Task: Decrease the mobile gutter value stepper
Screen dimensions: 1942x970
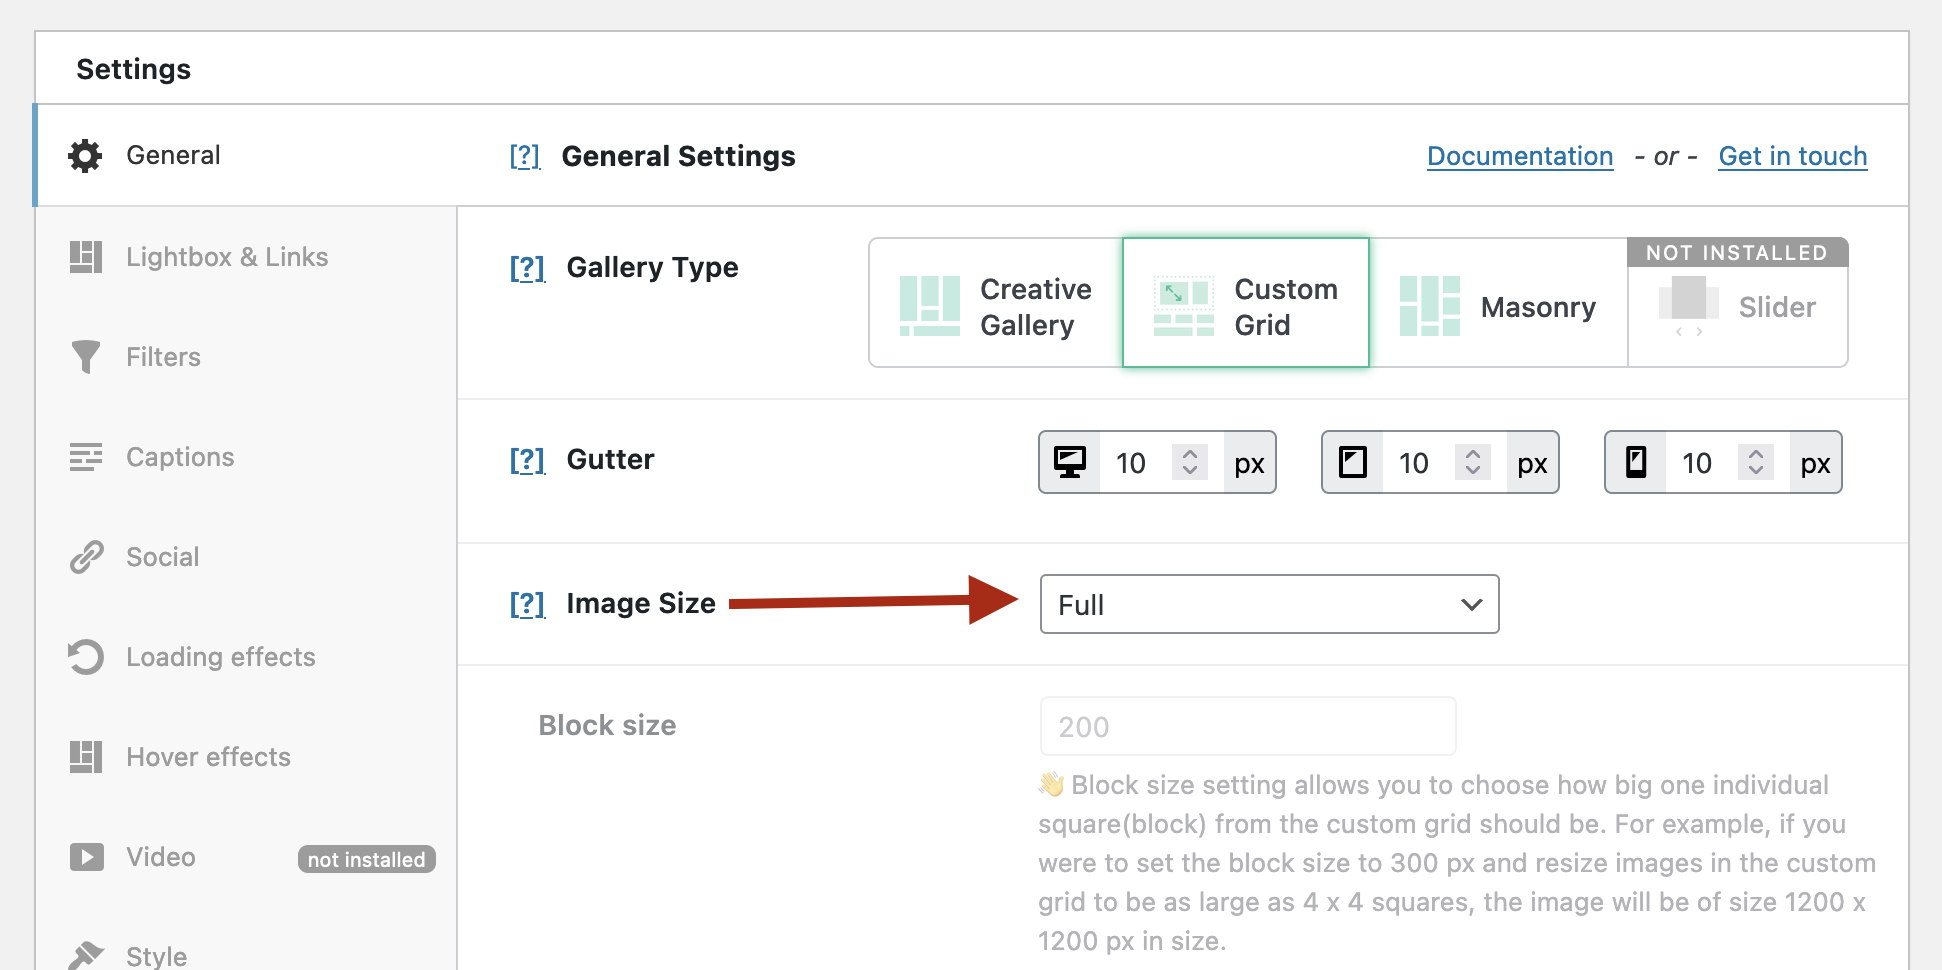Action: (x=1757, y=470)
